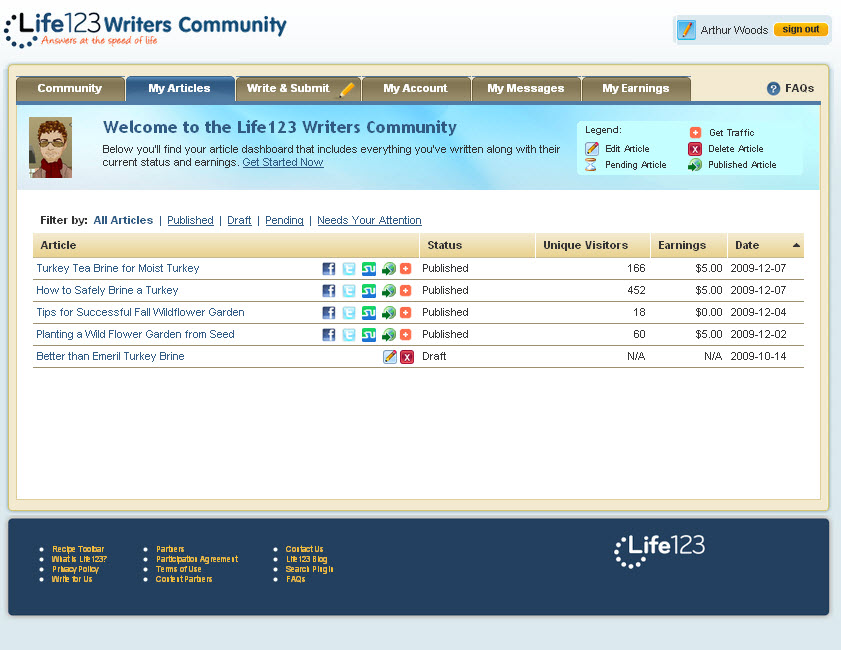Open published article icon for Turkey Tea Brine
This screenshot has height=650, width=841.
(x=388, y=269)
